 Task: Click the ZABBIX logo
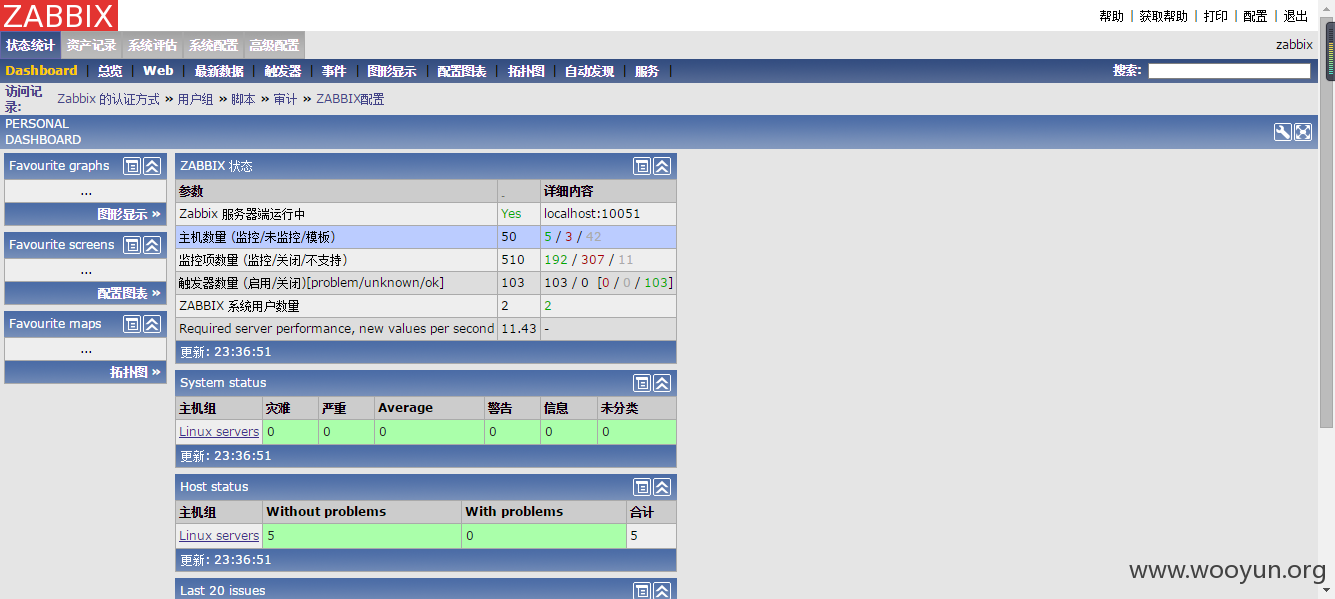pos(59,15)
